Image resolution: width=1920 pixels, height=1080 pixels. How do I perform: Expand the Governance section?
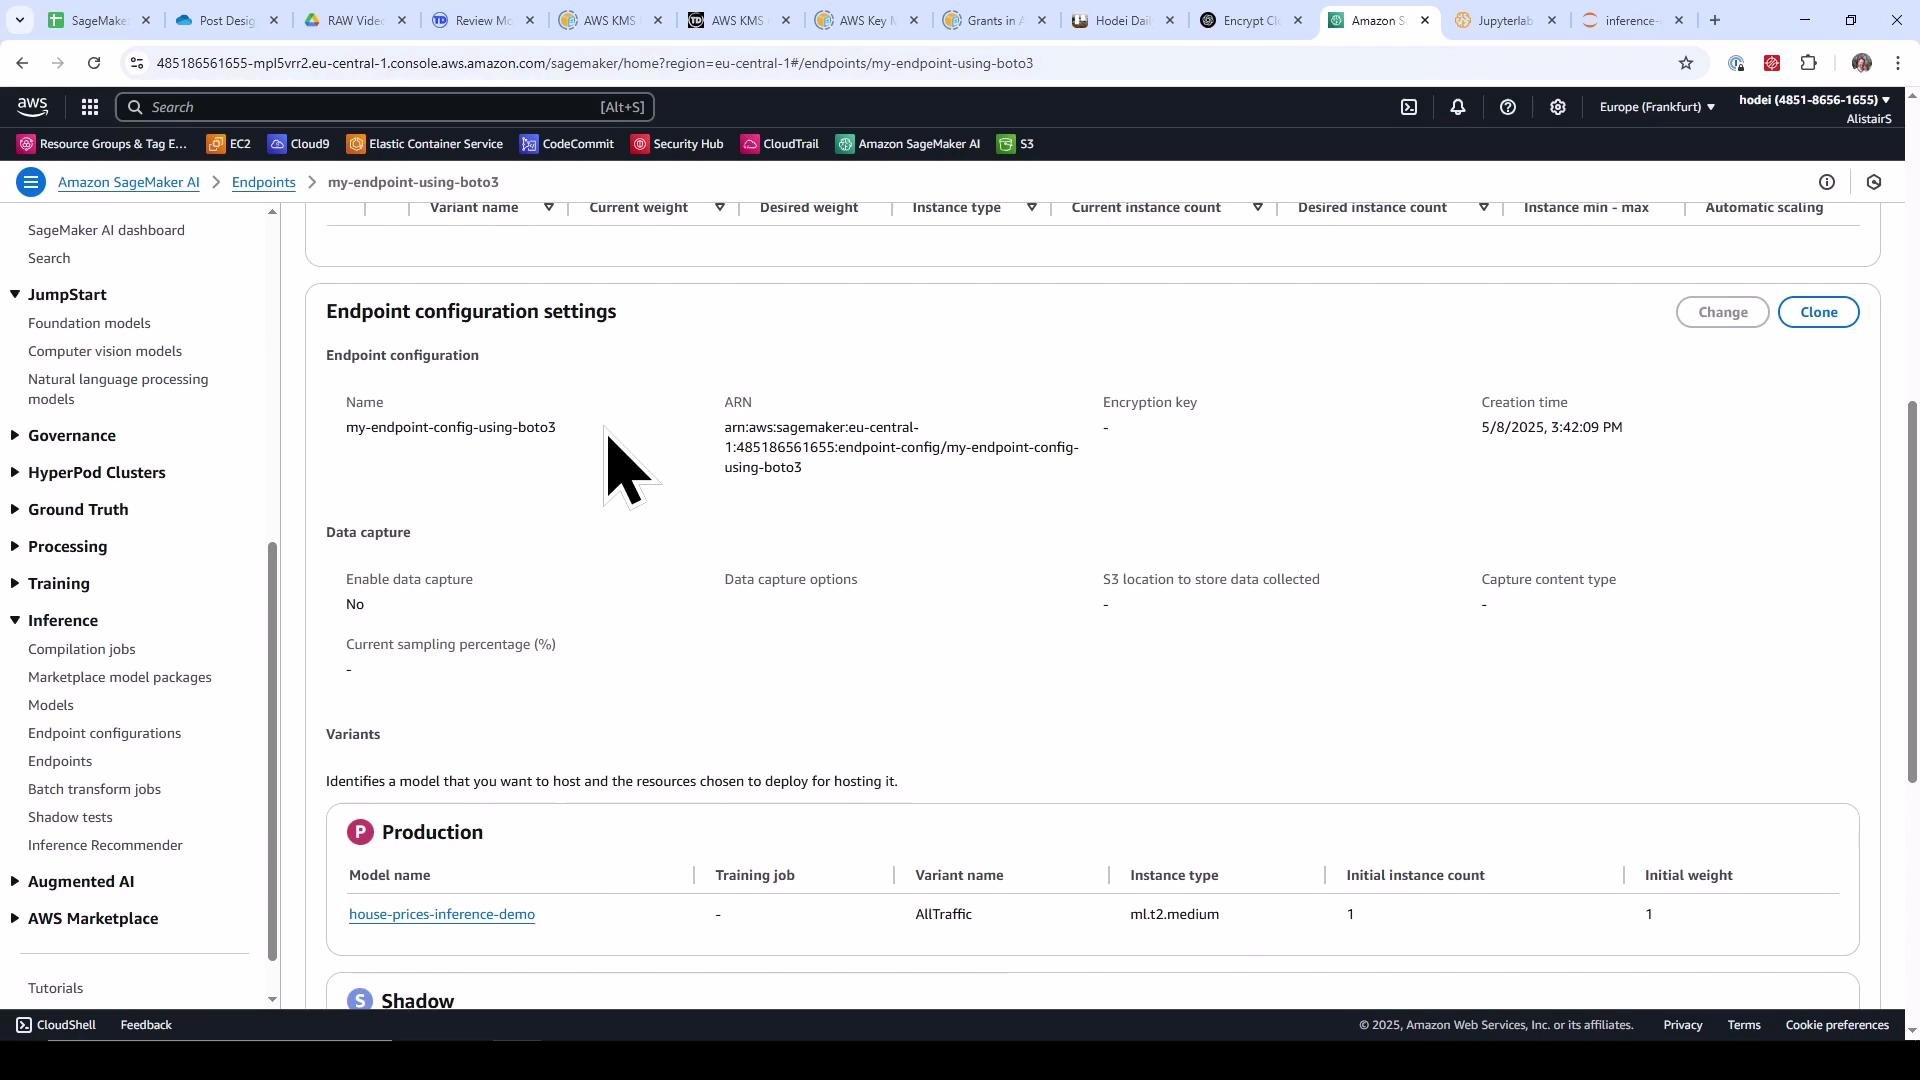click(x=15, y=435)
